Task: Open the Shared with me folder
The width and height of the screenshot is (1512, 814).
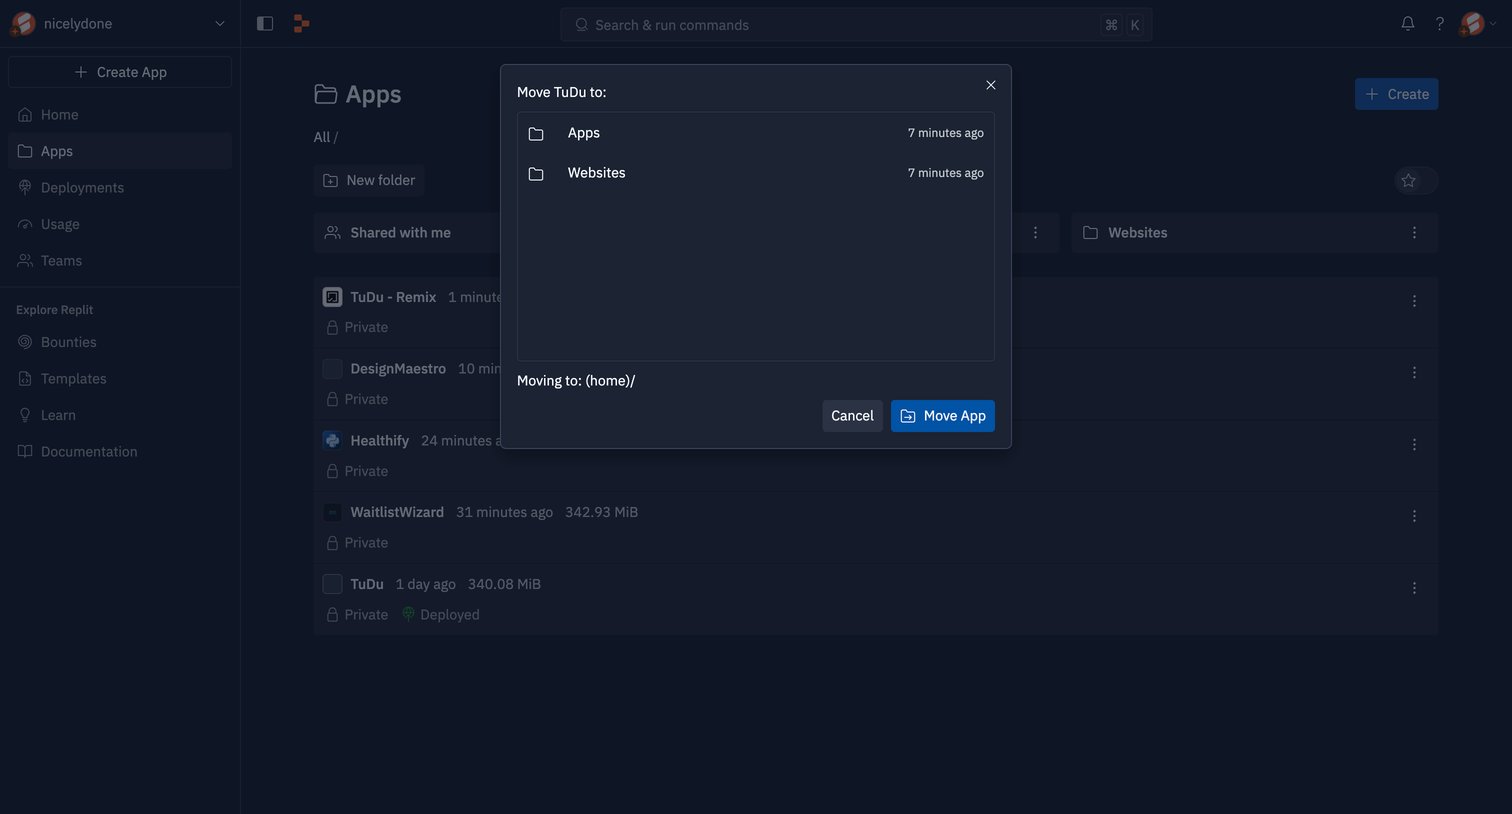Action: point(406,233)
